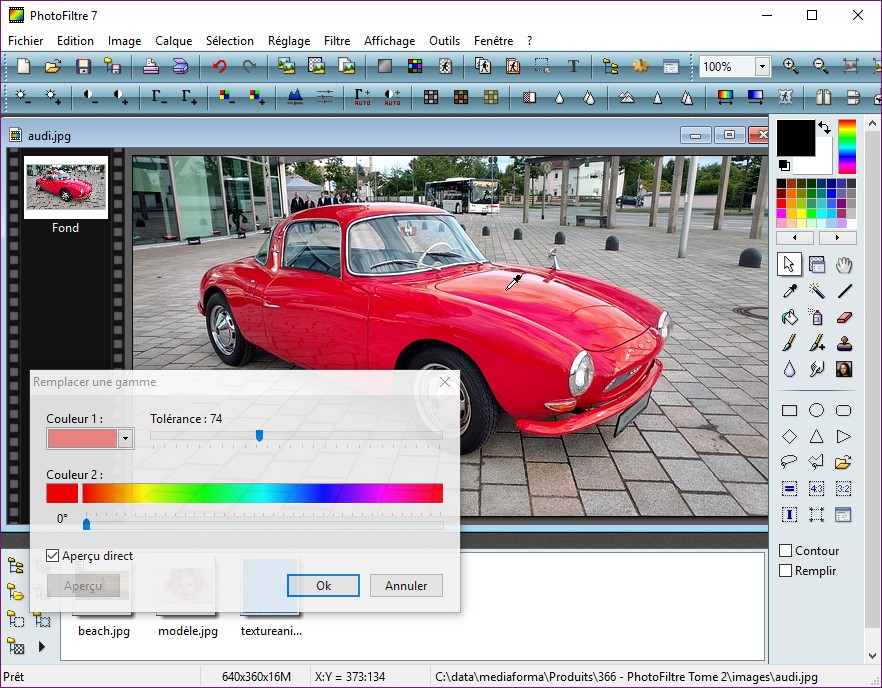Viewport: 882px width, 688px height.
Task: Pick the Eraser tool
Action: pyautogui.click(x=844, y=317)
